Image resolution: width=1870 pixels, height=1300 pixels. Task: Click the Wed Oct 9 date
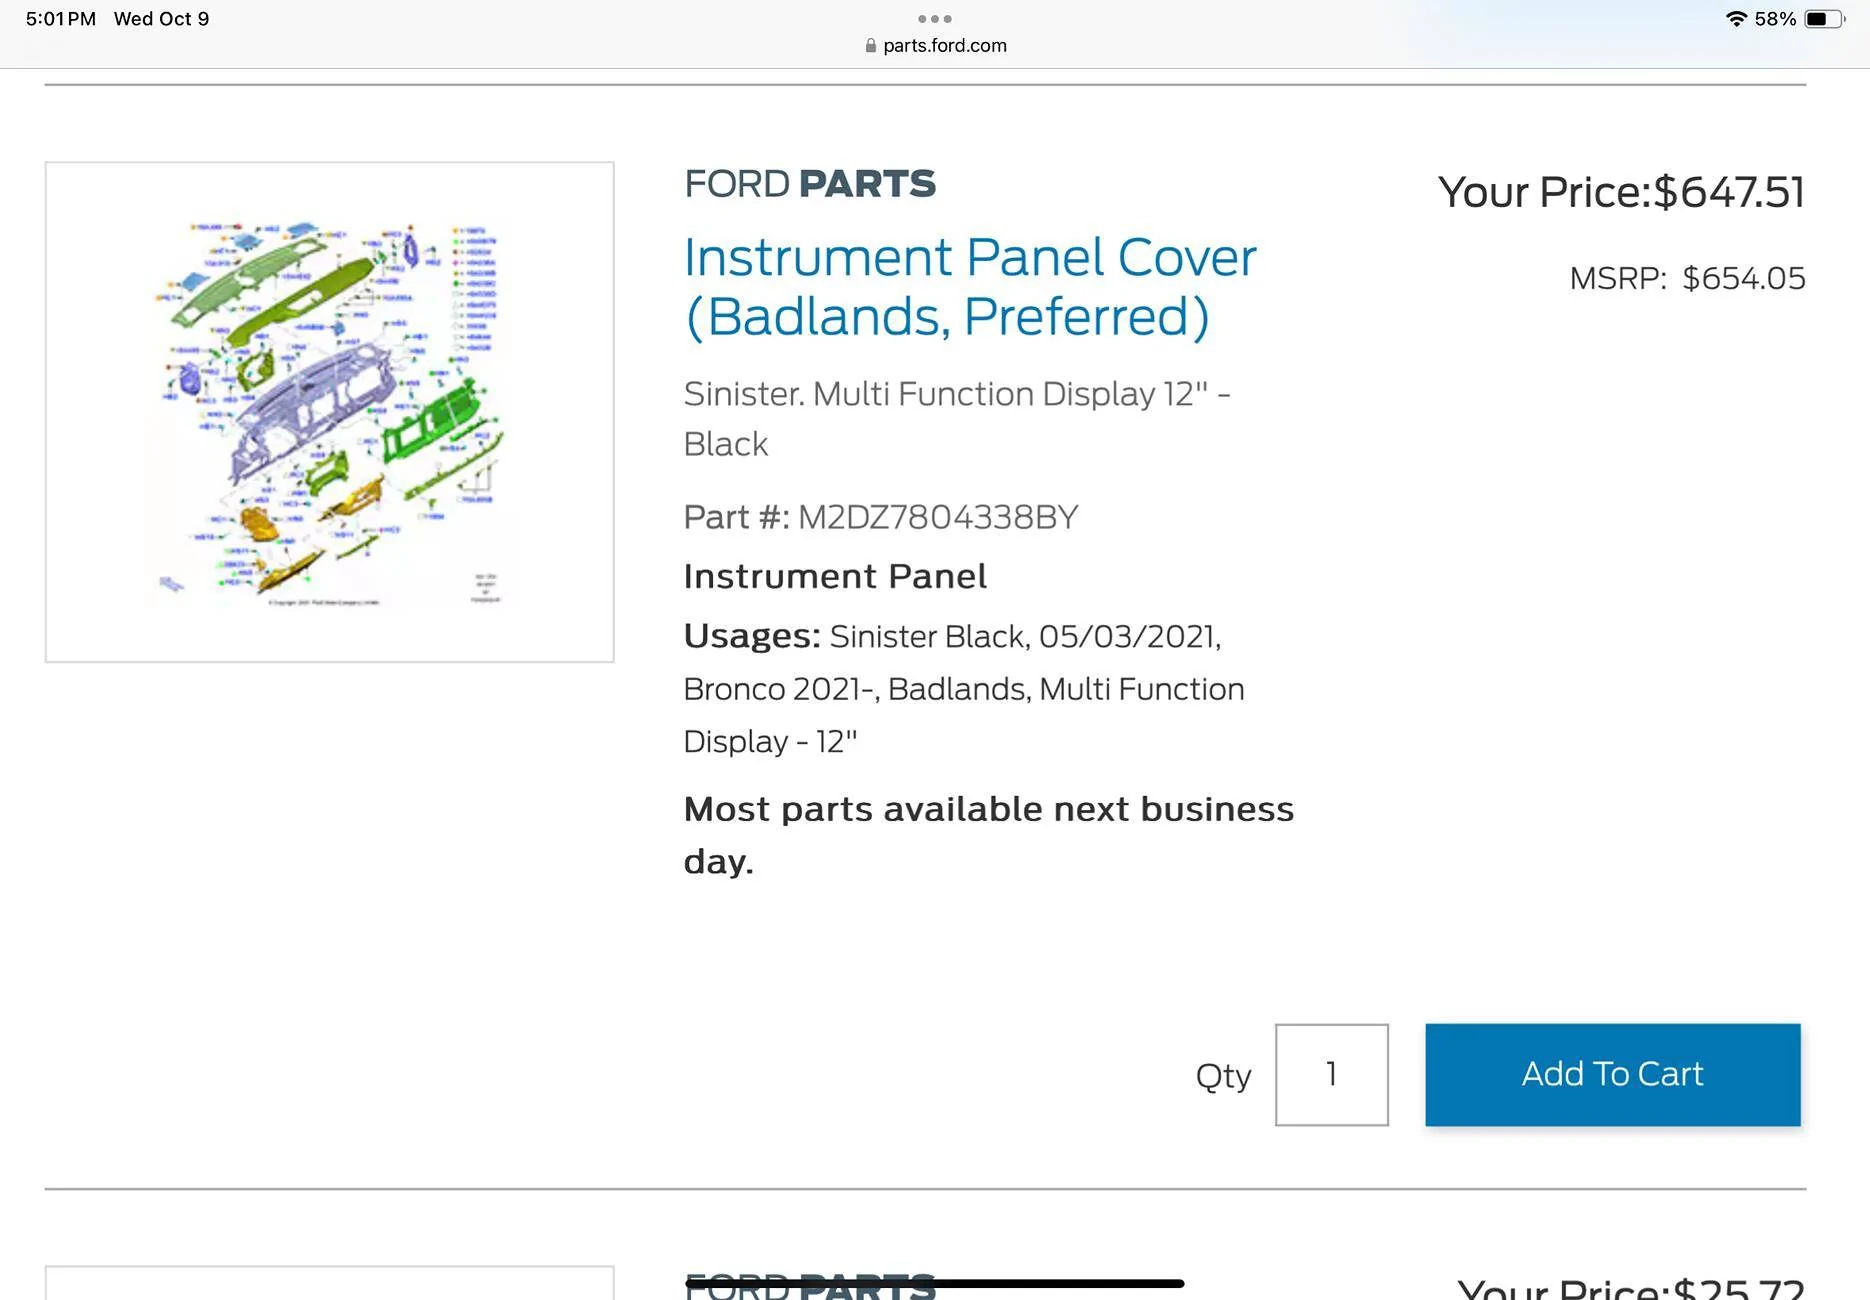(161, 19)
